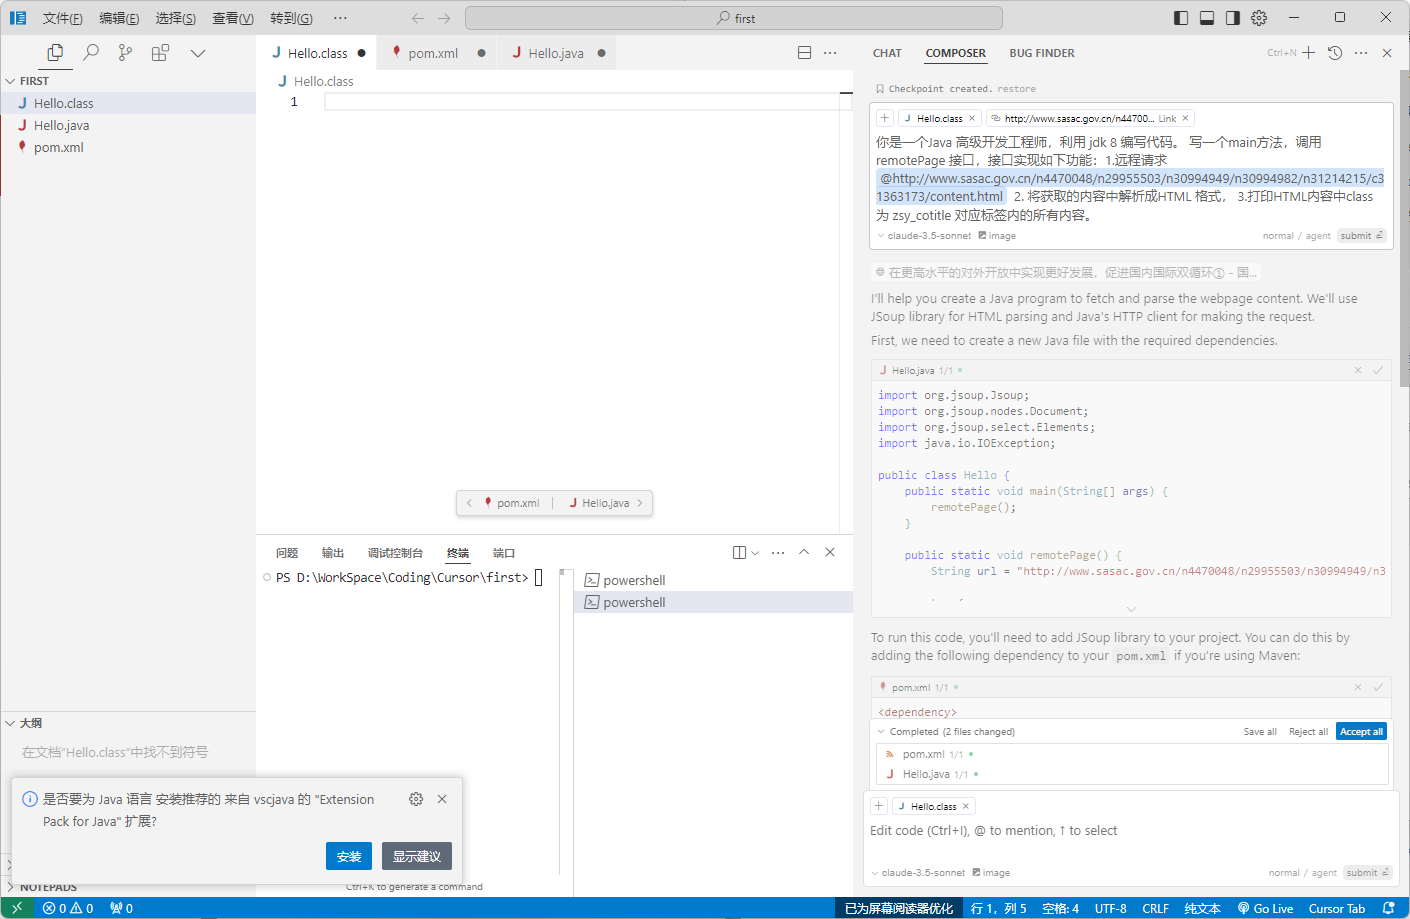Image resolution: width=1410 pixels, height=919 pixels.
Task: Open the 文件(F) menu
Action: [62, 18]
